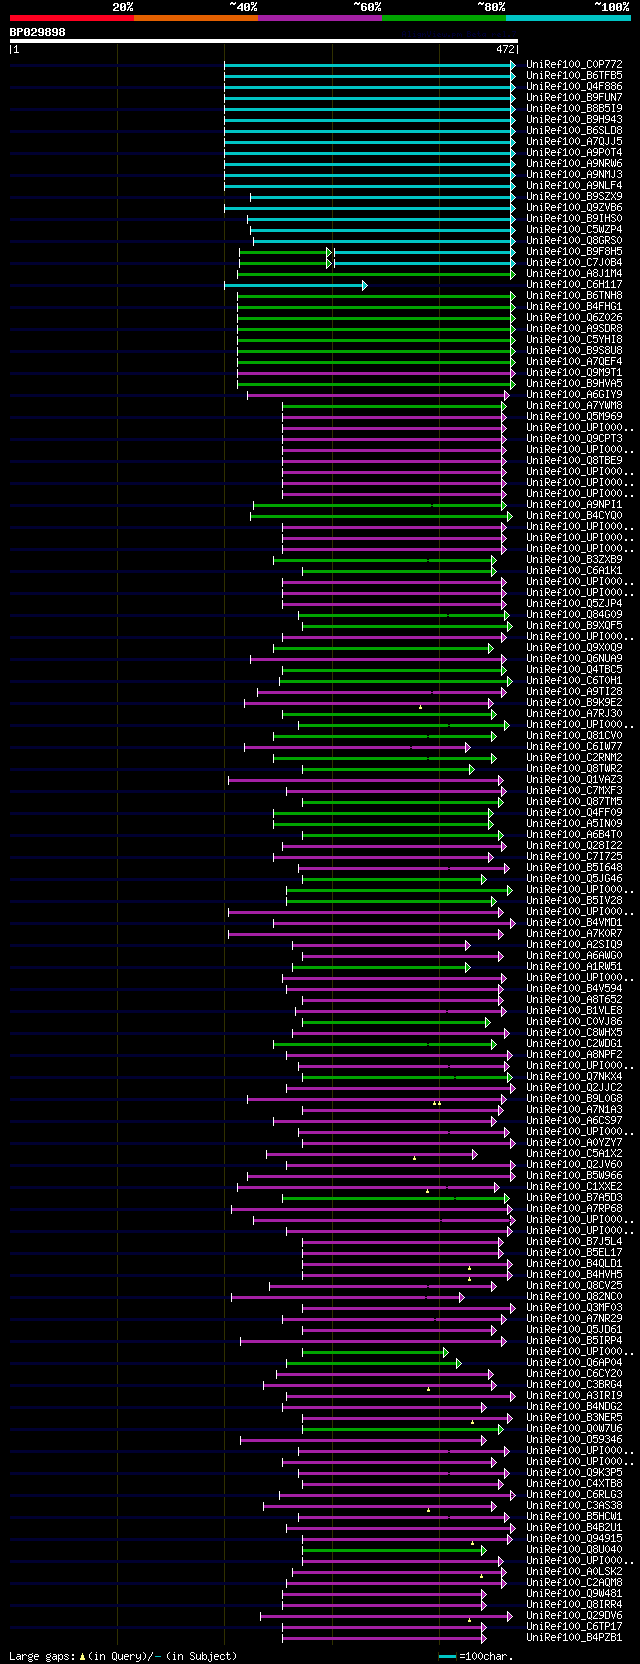Select the UniRef100_A8J1M4 label

pos(574,273)
